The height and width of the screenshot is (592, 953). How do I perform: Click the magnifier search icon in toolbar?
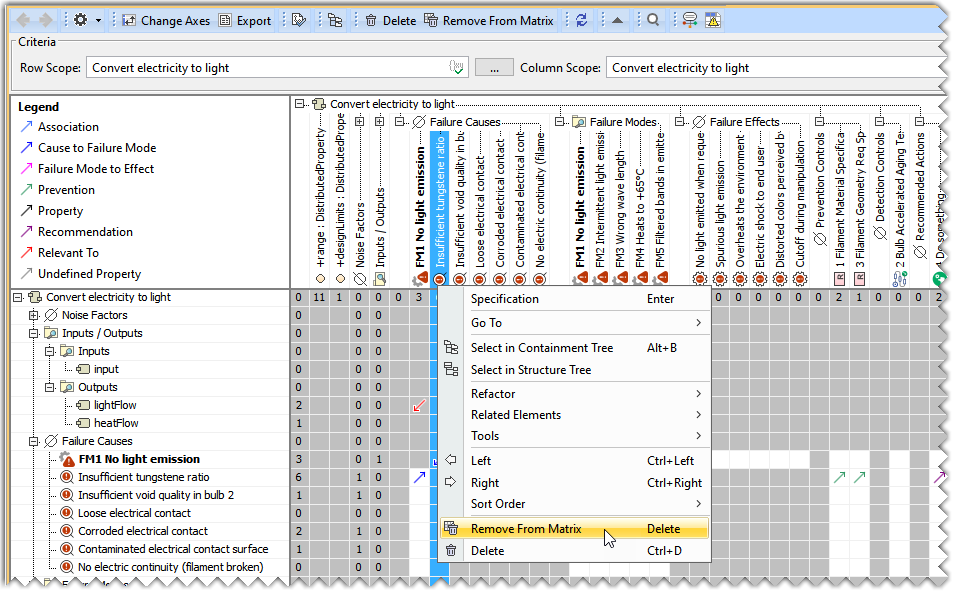coord(653,20)
